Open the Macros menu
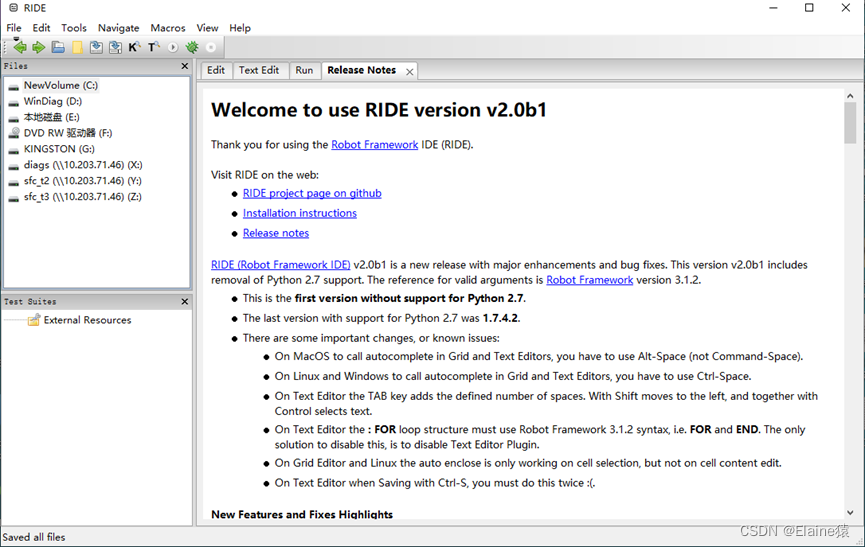The height and width of the screenshot is (547, 865). click(x=168, y=28)
